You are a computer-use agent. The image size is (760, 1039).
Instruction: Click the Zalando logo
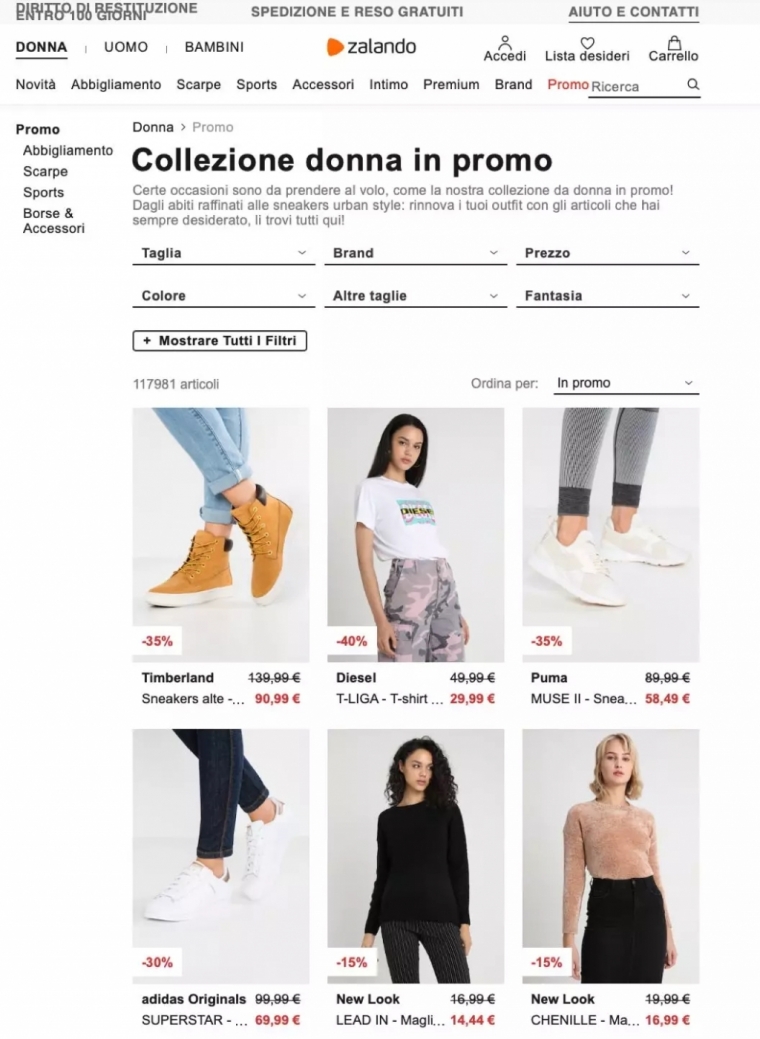pyautogui.click(x=372, y=47)
